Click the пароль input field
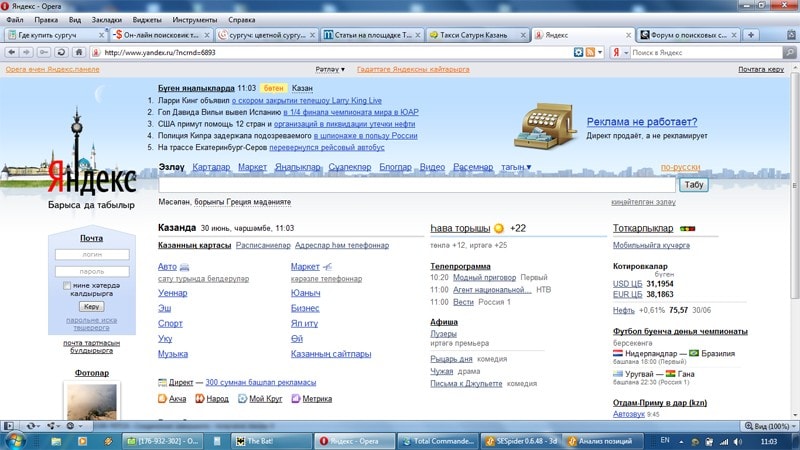Viewport: 800px width, 450px height. [92, 271]
